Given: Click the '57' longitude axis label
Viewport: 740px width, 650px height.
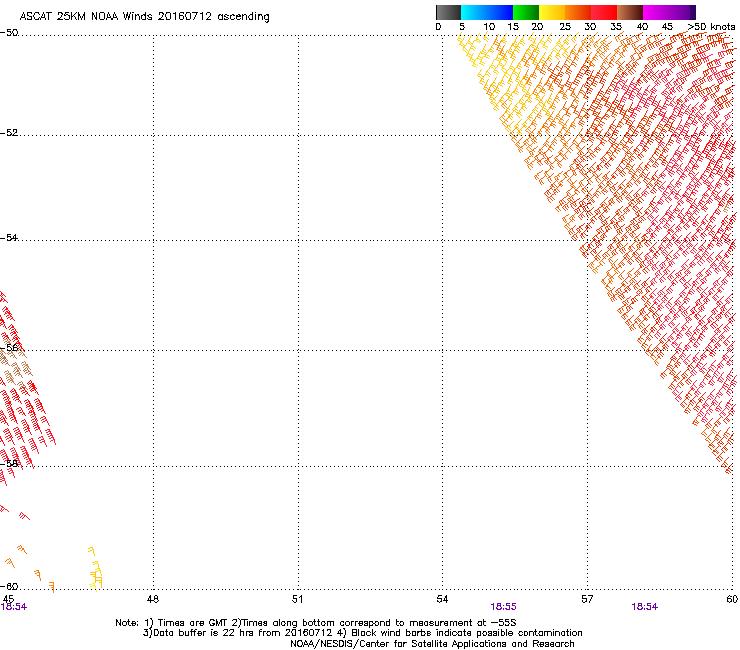Looking at the screenshot, I should point(587,599).
